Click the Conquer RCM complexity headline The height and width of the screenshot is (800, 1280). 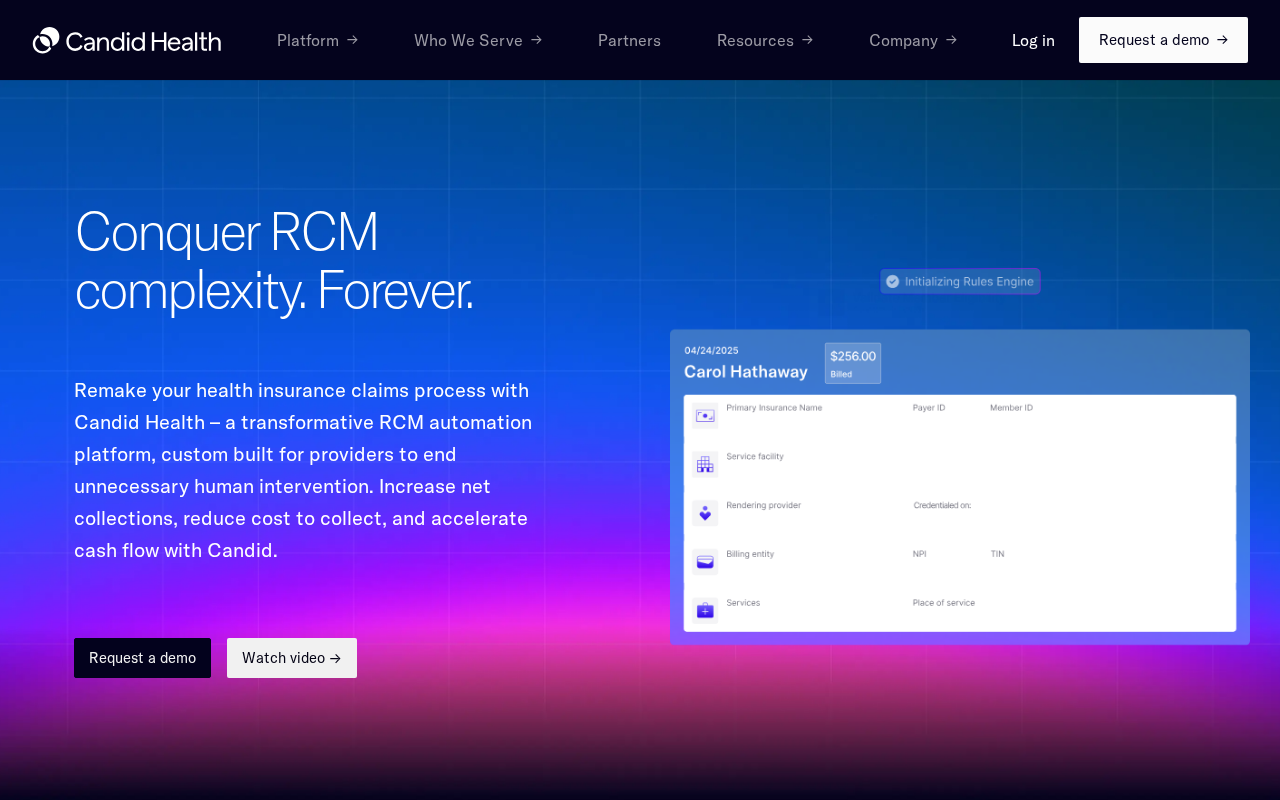(x=274, y=260)
